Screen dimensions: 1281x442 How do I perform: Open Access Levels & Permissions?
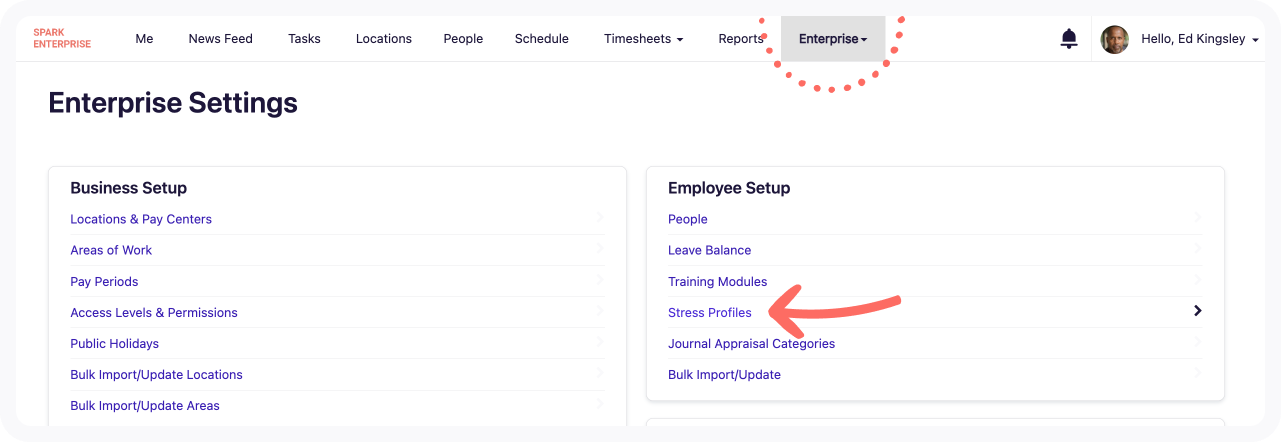[154, 313]
